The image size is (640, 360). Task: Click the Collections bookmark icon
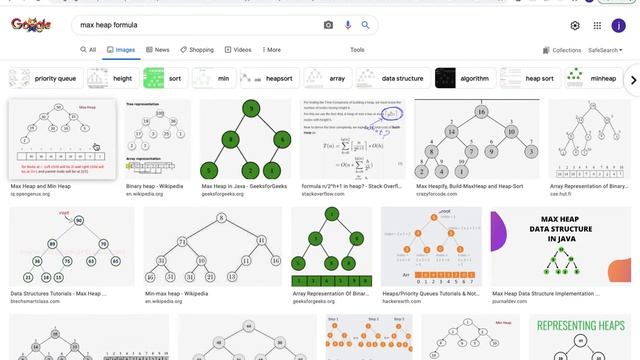coord(546,50)
